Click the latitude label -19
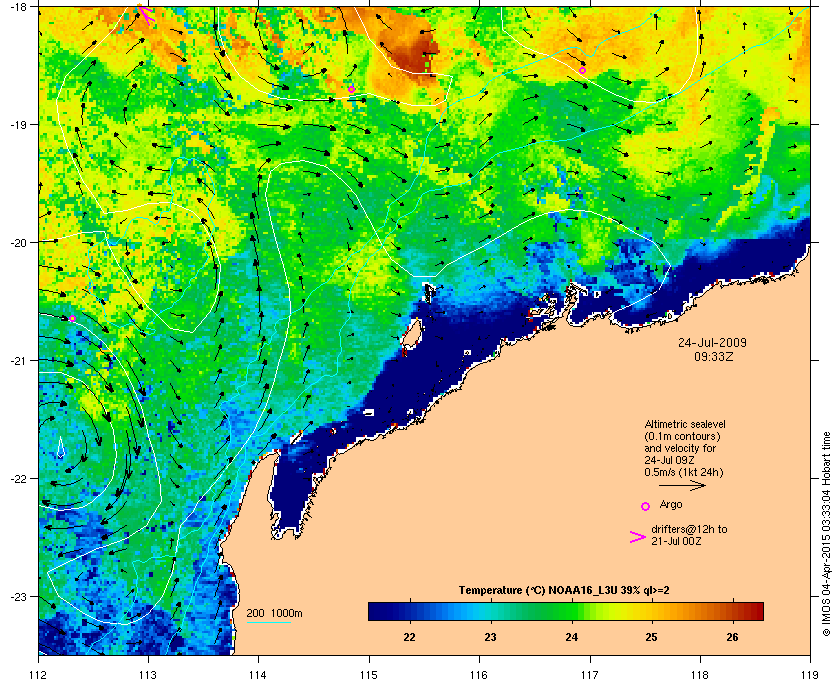 [18, 124]
